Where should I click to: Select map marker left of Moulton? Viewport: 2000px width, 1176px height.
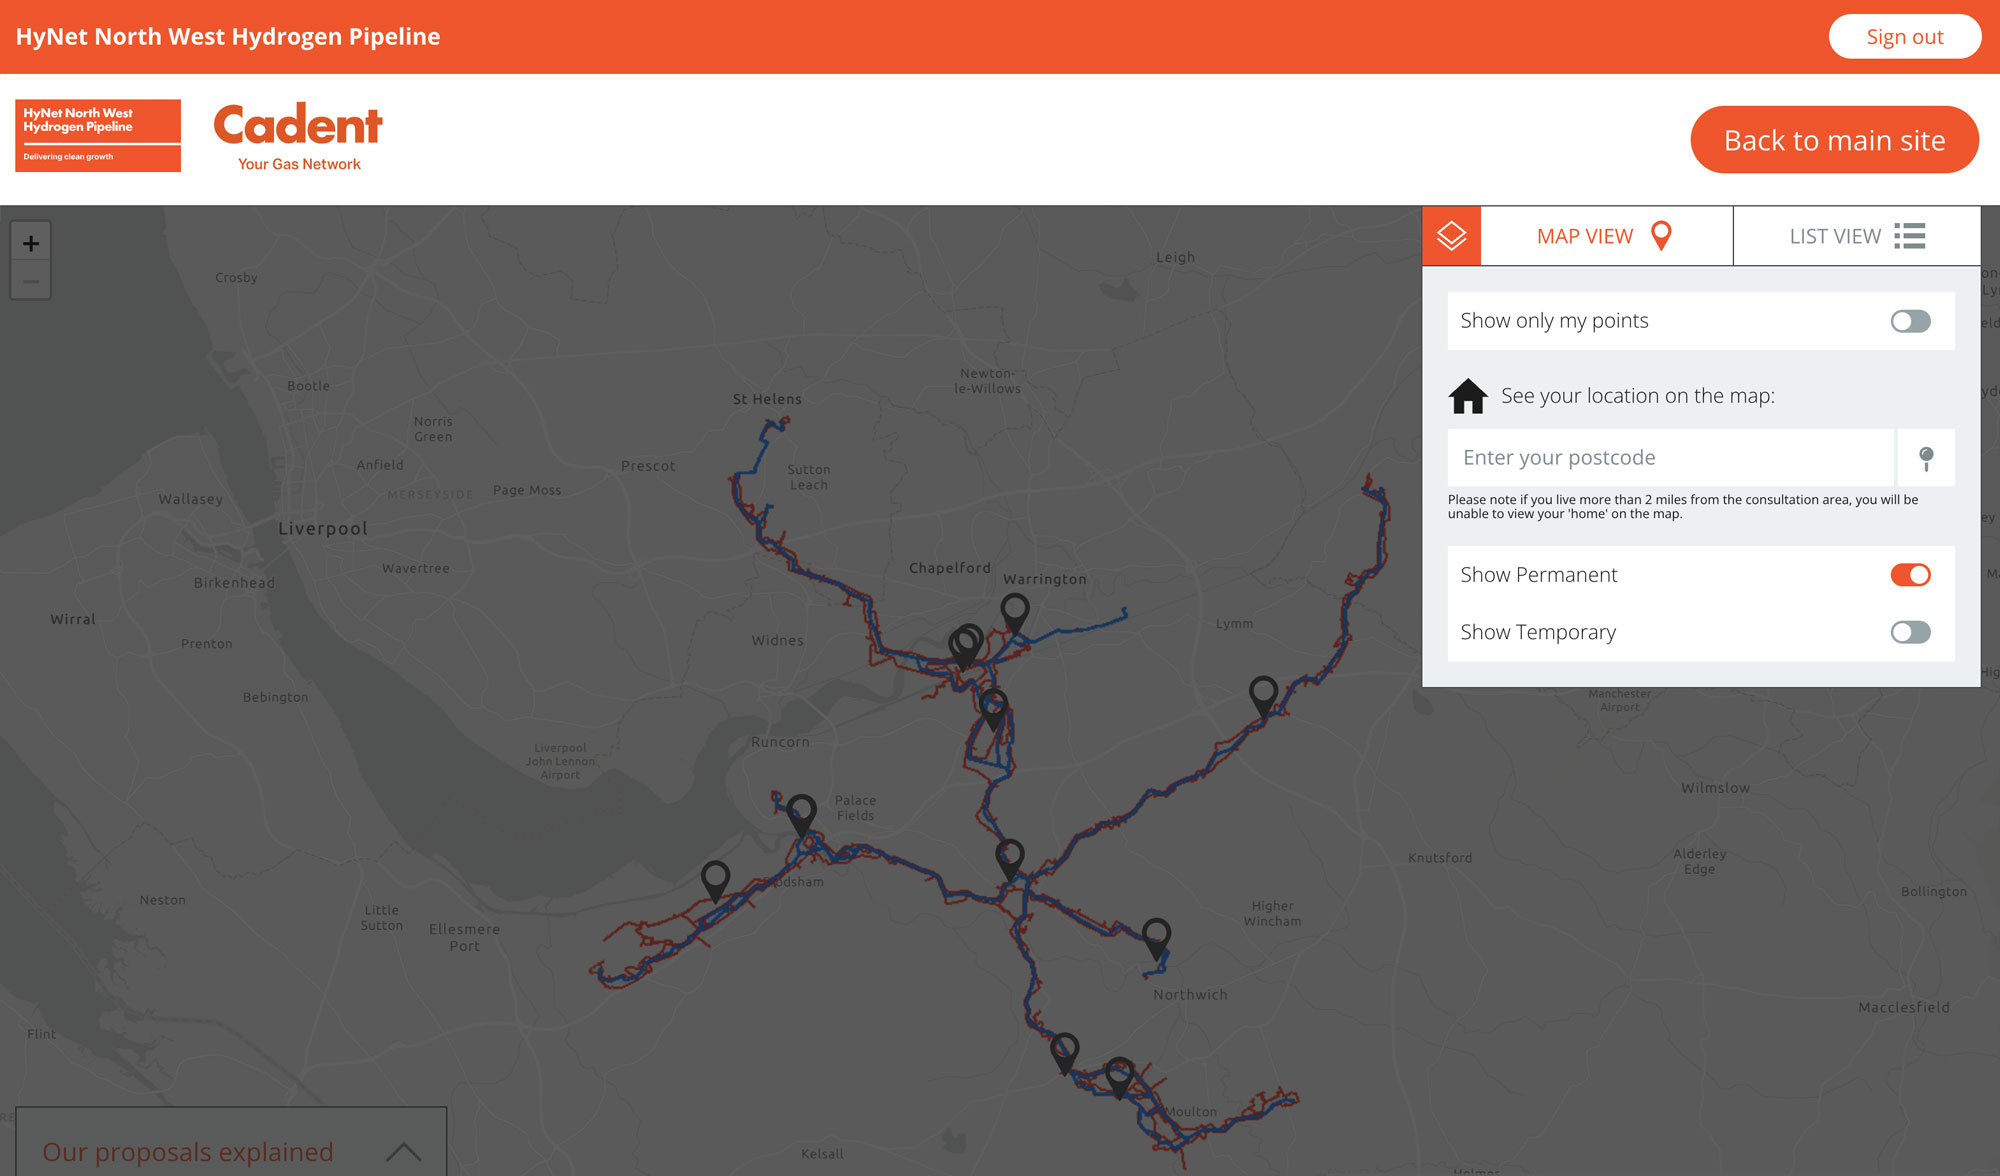[x=1120, y=1077]
